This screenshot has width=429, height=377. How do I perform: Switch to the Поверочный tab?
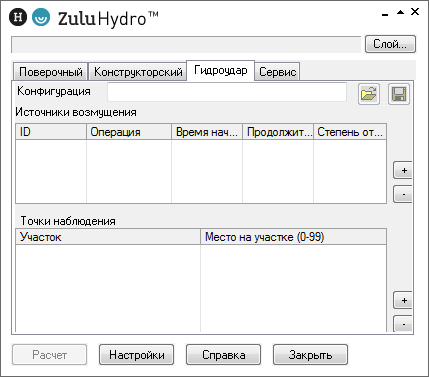coord(51,72)
